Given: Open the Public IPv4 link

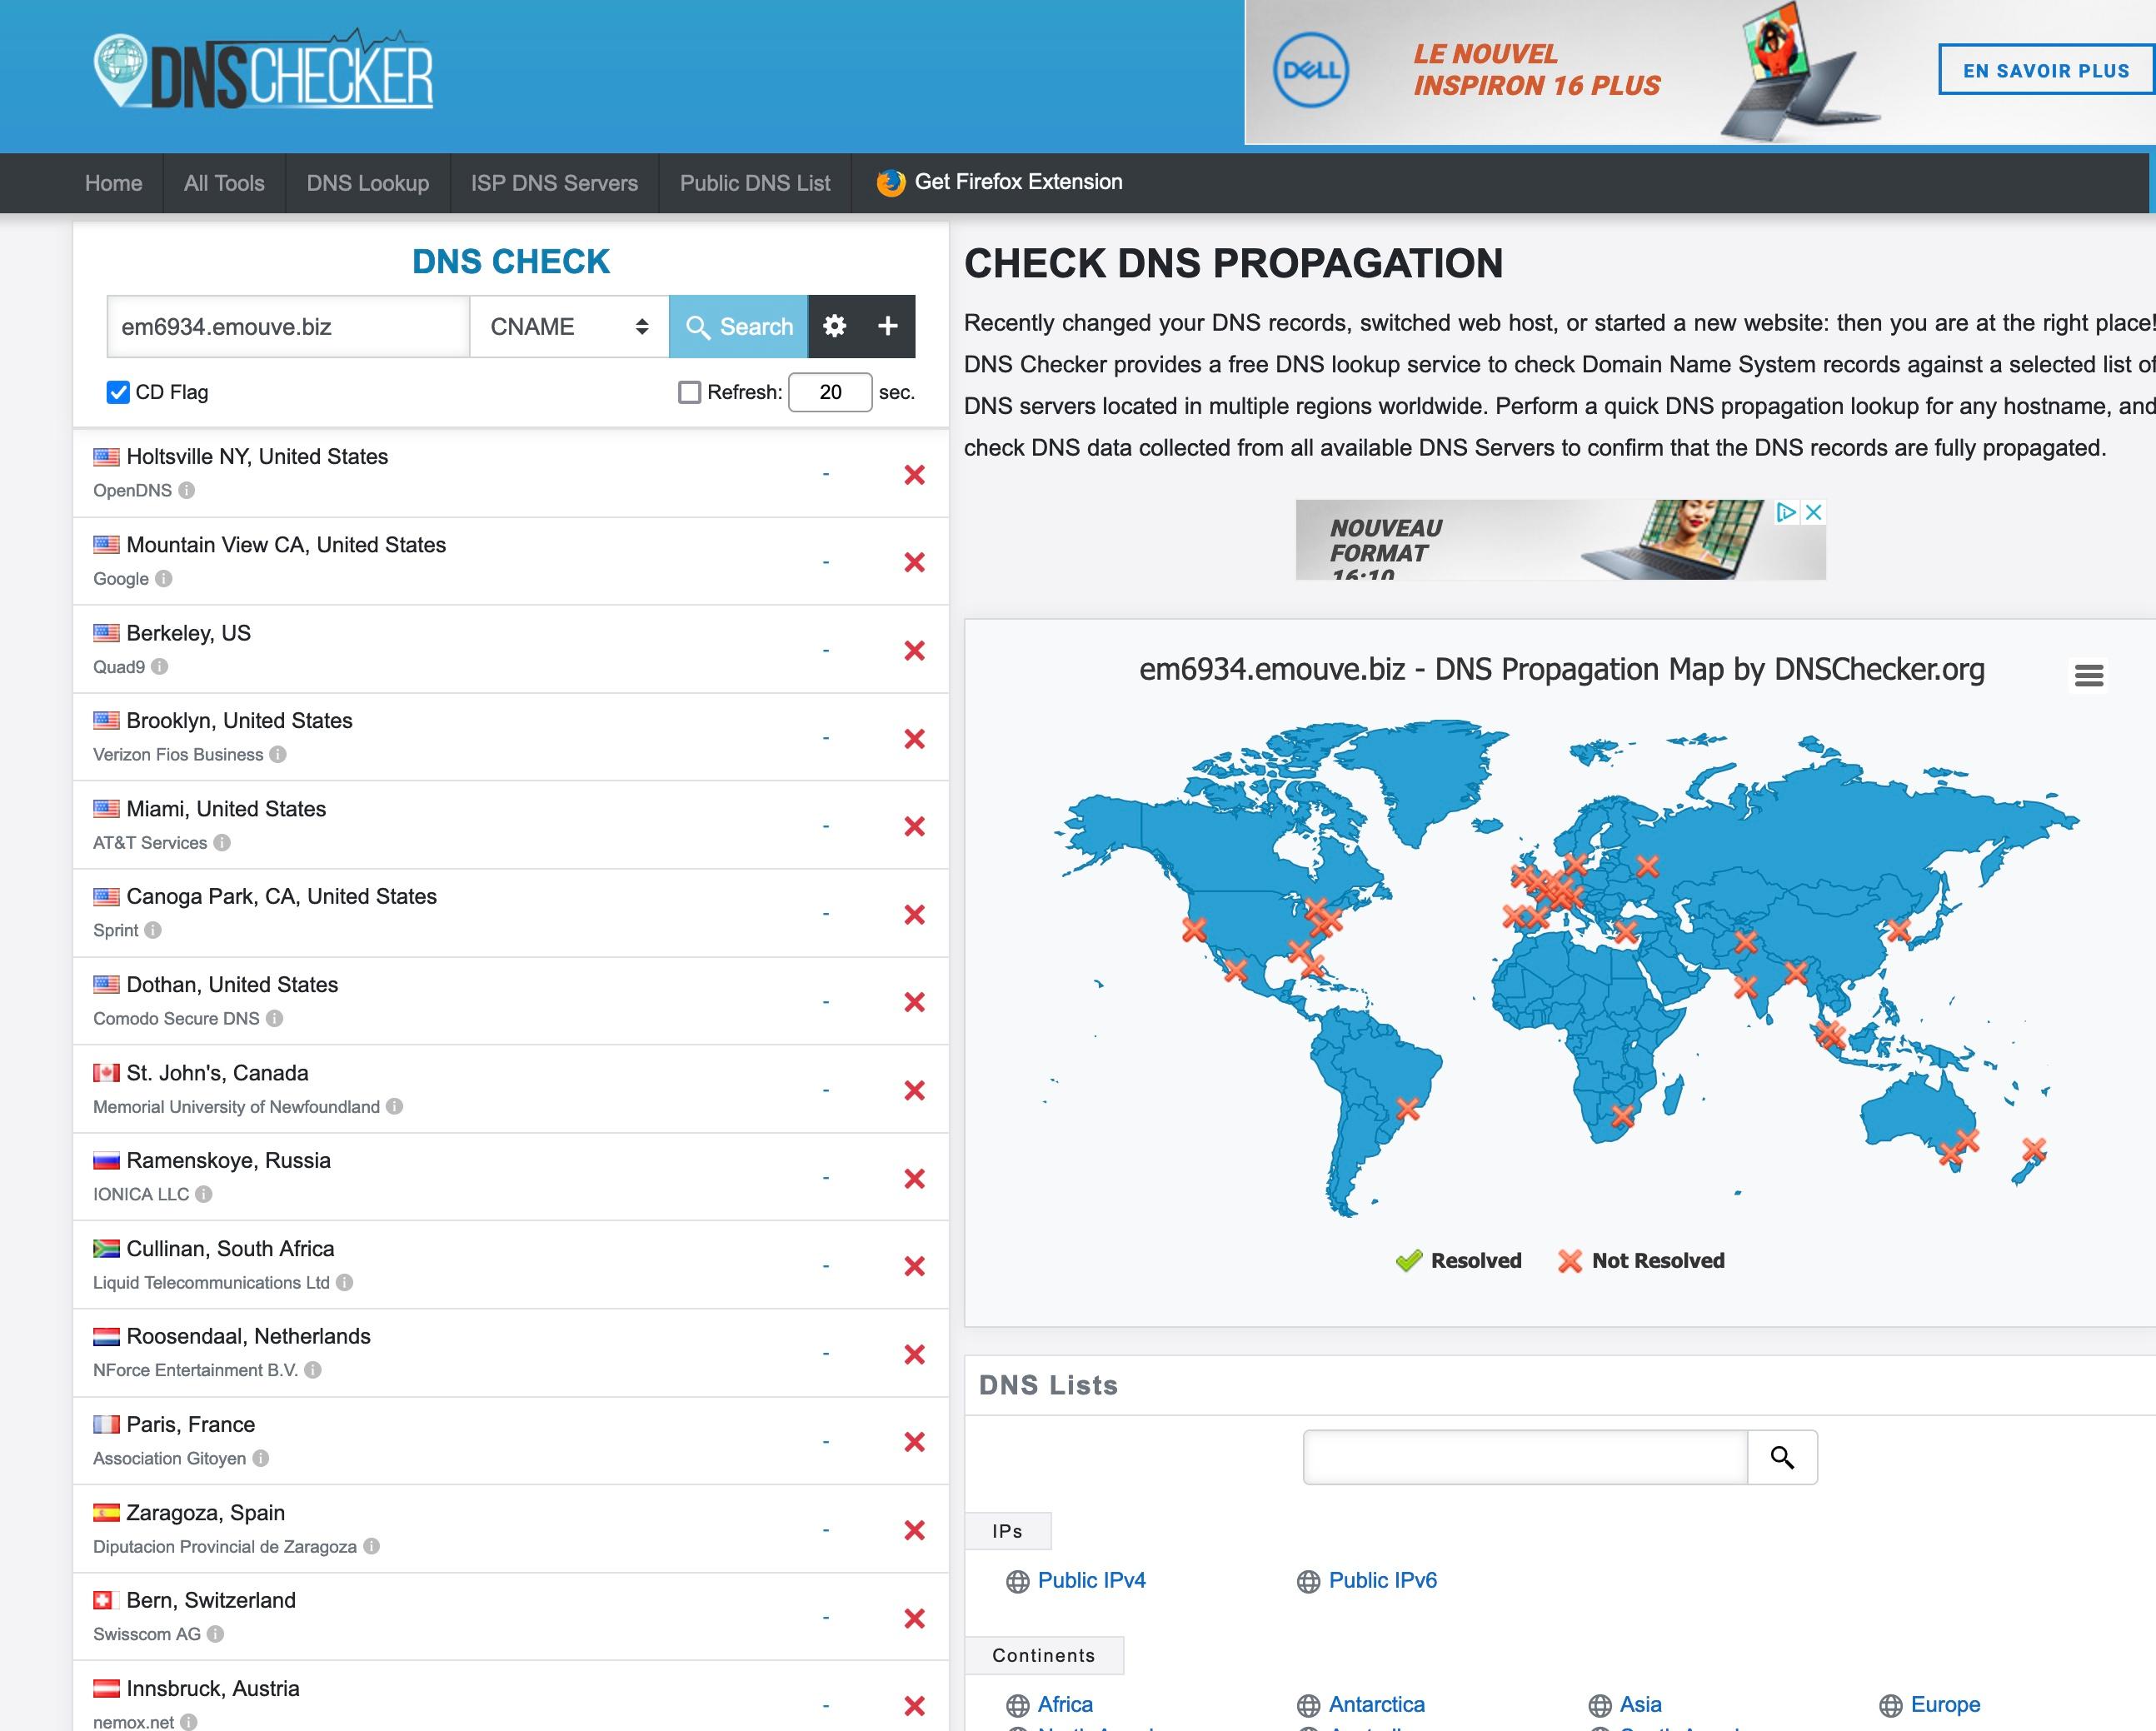Looking at the screenshot, I should tap(1091, 1580).
